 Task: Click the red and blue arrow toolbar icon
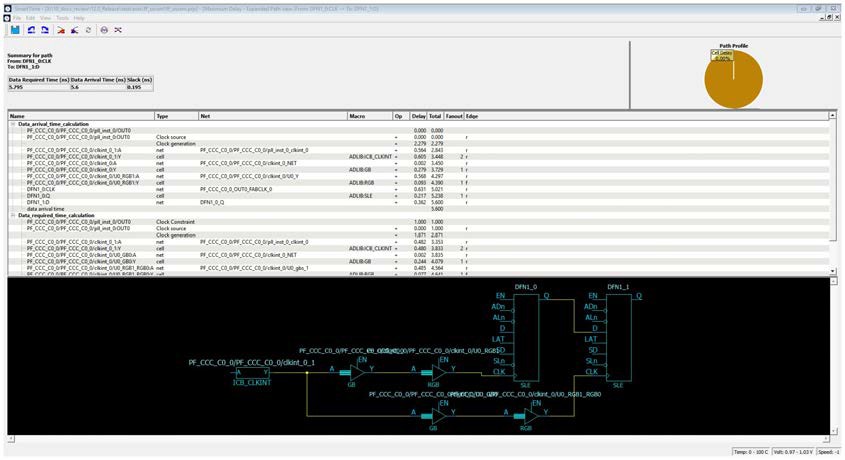(75, 30)
